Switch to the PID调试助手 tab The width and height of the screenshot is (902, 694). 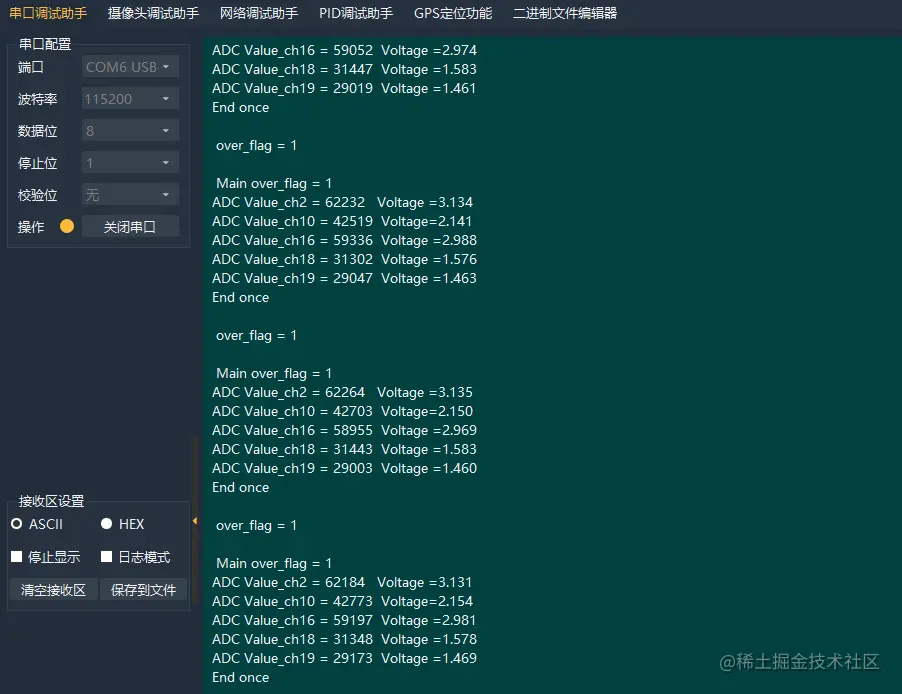click(x=356, y=13)
